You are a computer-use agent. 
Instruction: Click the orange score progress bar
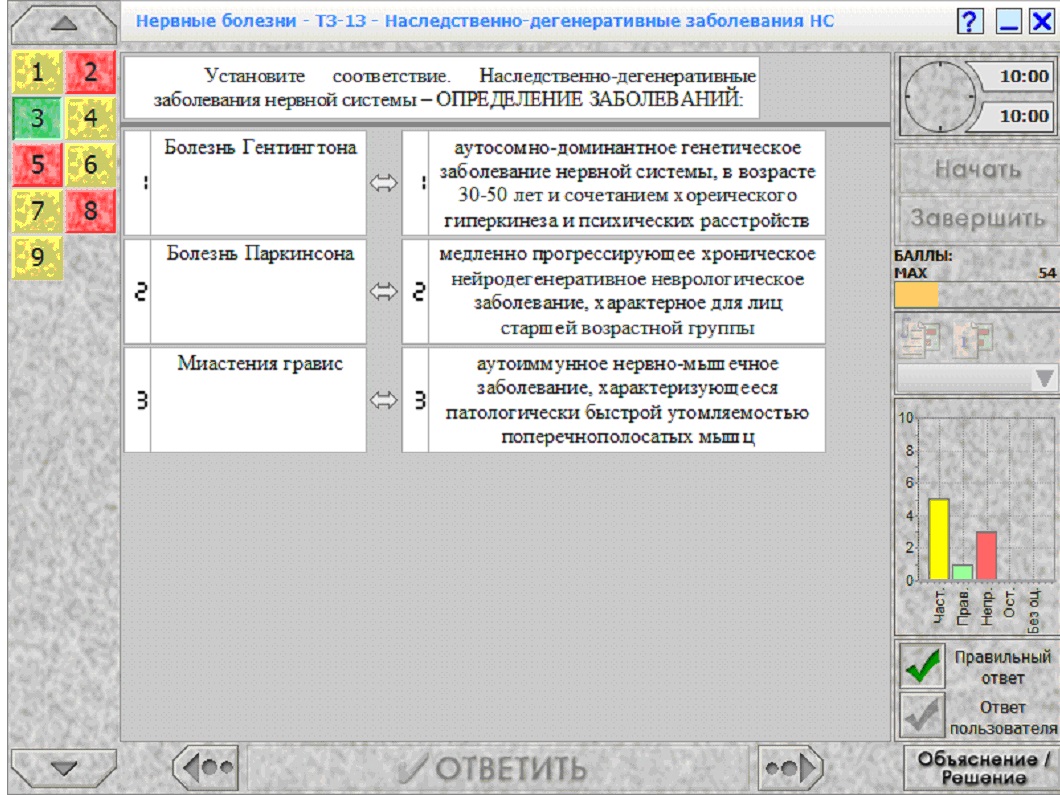916,295
